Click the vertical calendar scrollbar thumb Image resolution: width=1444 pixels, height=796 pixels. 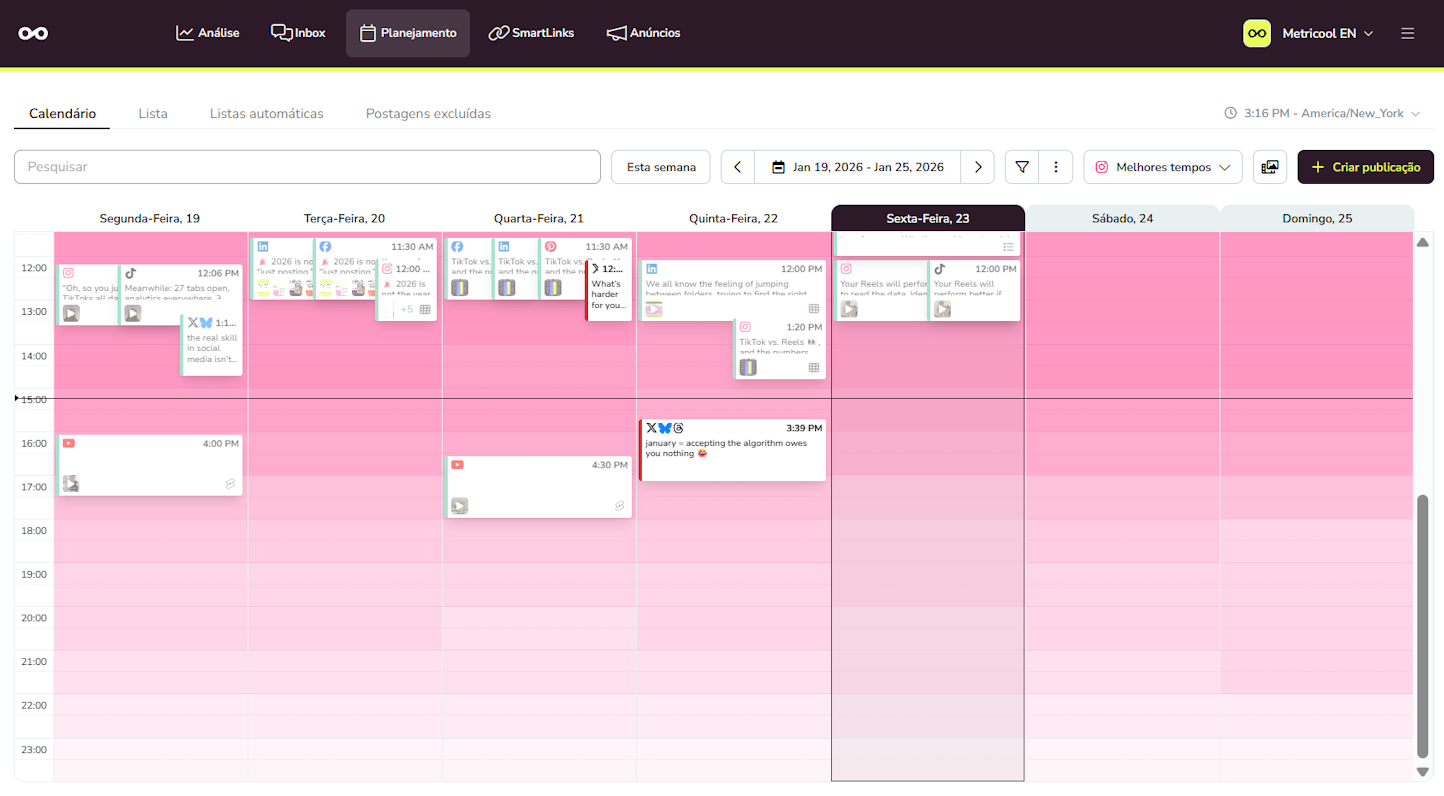tap(1423, 626)
